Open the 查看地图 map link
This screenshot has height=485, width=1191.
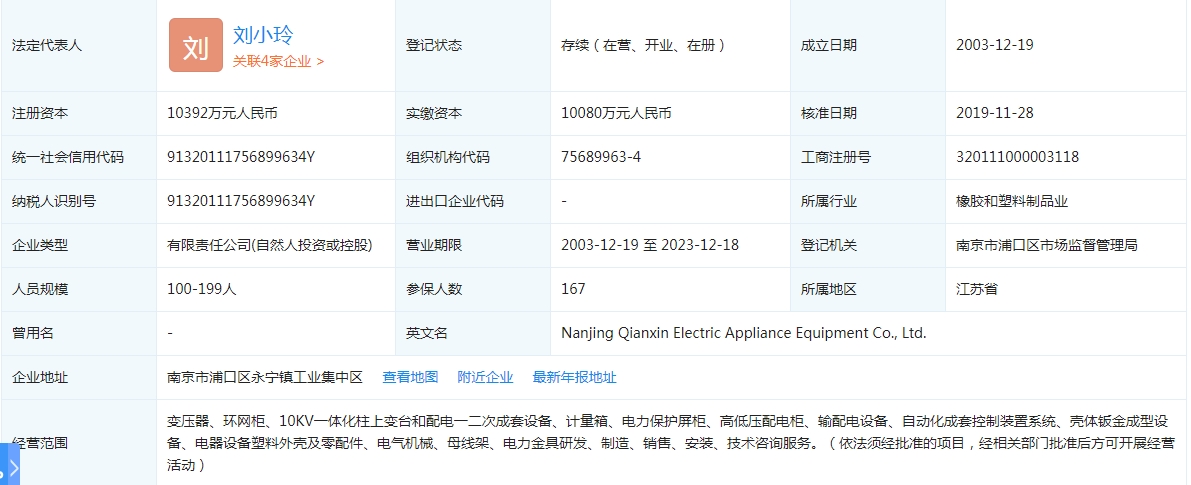click(x=410, y=377)
